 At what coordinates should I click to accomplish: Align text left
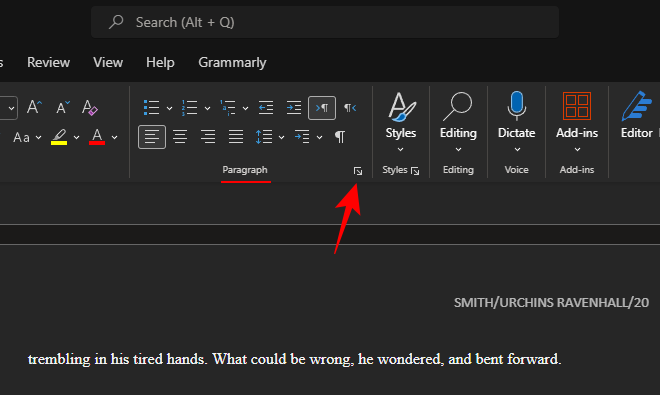[x=152, y=137]
